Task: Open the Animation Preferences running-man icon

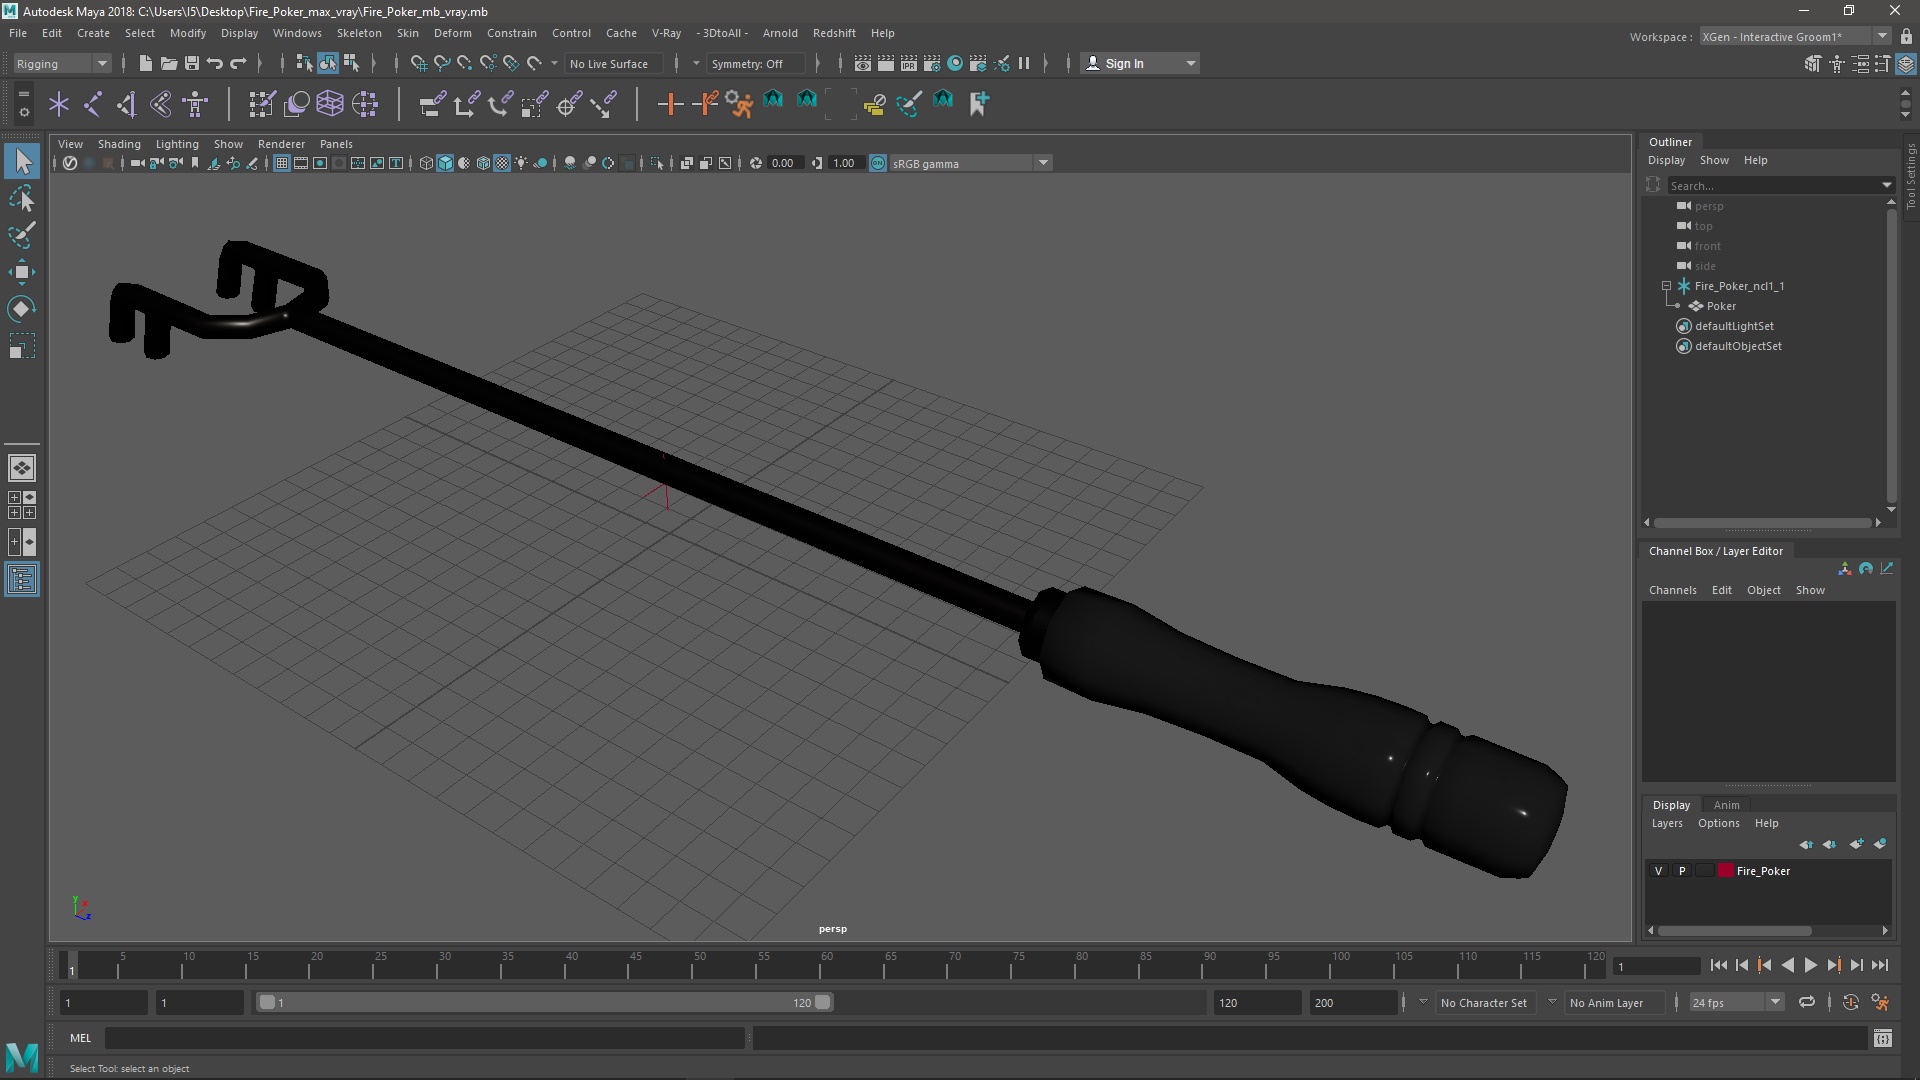Action: click(1880, 1002)
